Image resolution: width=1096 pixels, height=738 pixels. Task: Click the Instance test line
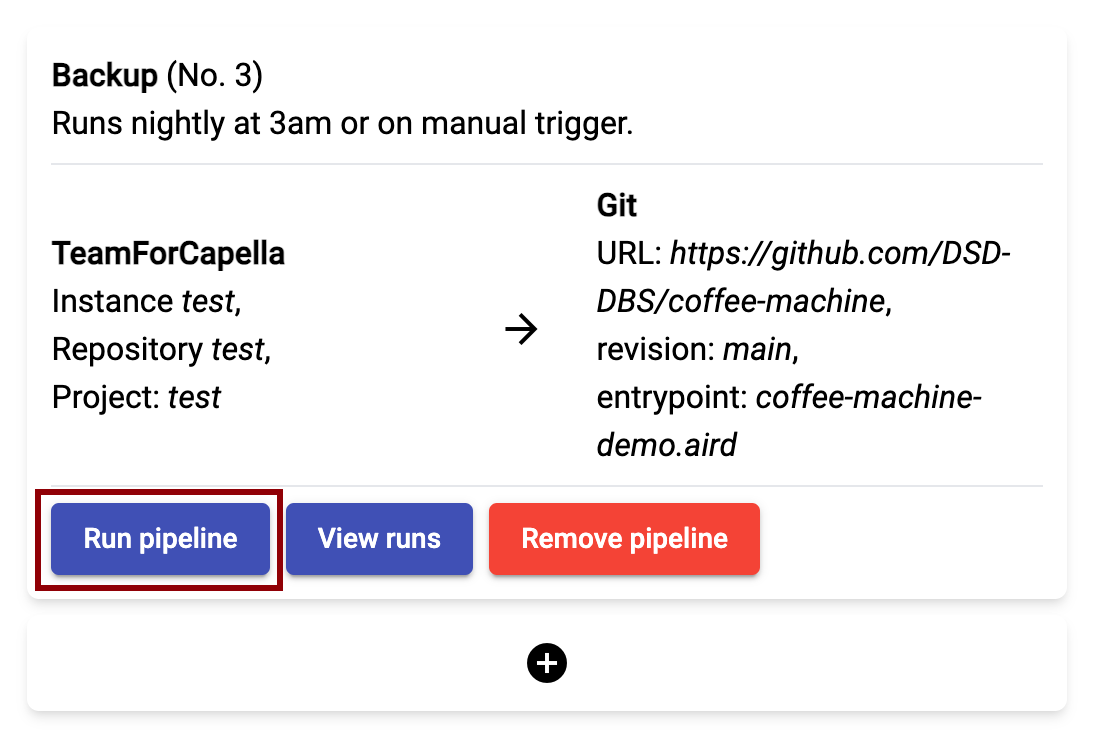point(147,302)
